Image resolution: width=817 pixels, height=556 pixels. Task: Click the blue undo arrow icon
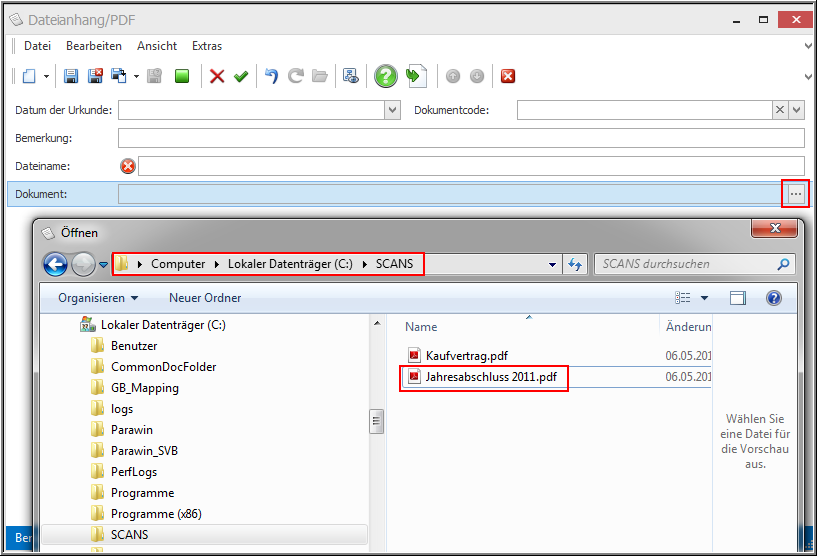point(271,76)
